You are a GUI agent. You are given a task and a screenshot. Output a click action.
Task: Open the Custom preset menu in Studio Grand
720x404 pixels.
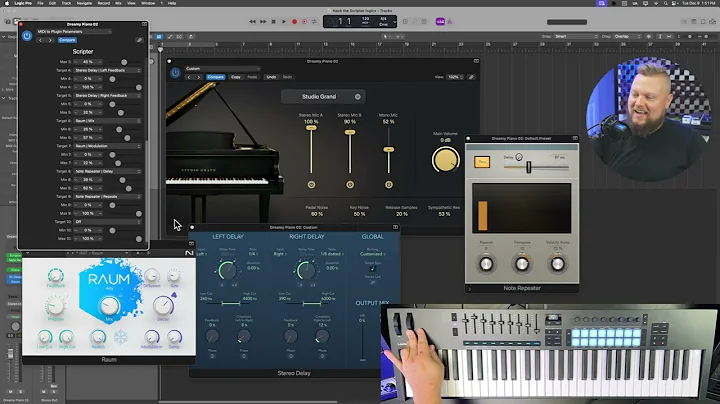(222, 68)
